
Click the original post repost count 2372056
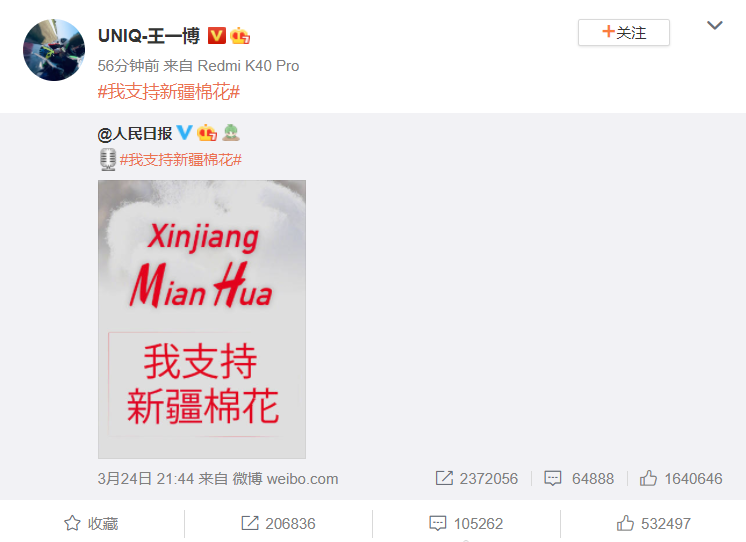tap(477, 478)
